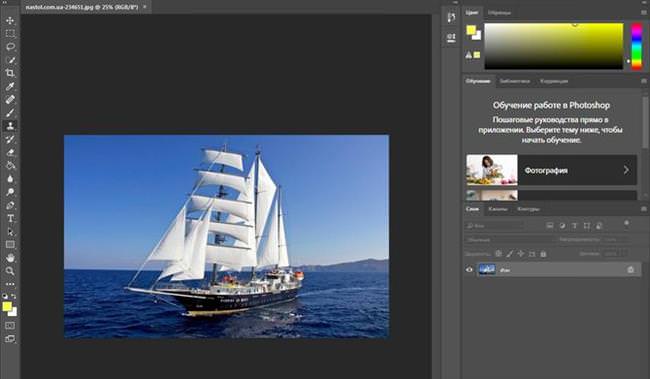650x379 pixels.
Task: Open the blend mode dropdown in Layers panel
Action: click(x=508, y=240)
